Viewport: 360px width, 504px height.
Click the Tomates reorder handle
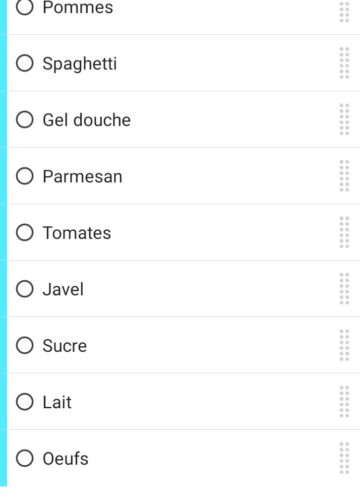[344, 232]
